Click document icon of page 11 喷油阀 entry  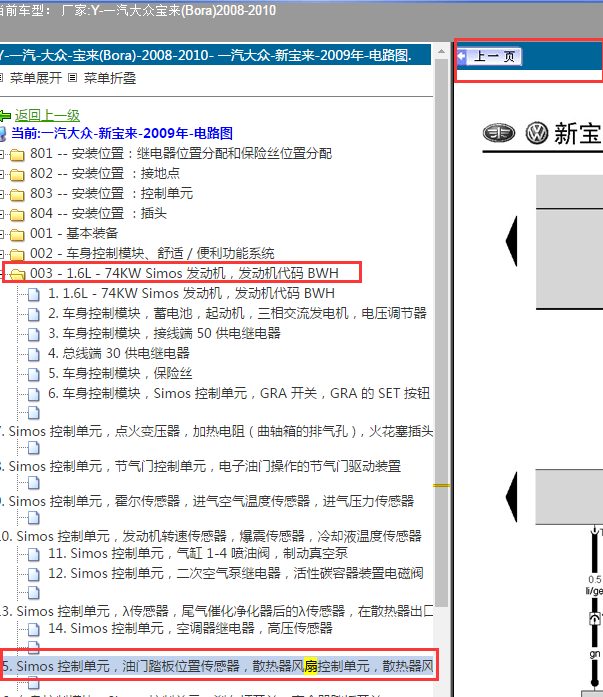pos(34,554)
